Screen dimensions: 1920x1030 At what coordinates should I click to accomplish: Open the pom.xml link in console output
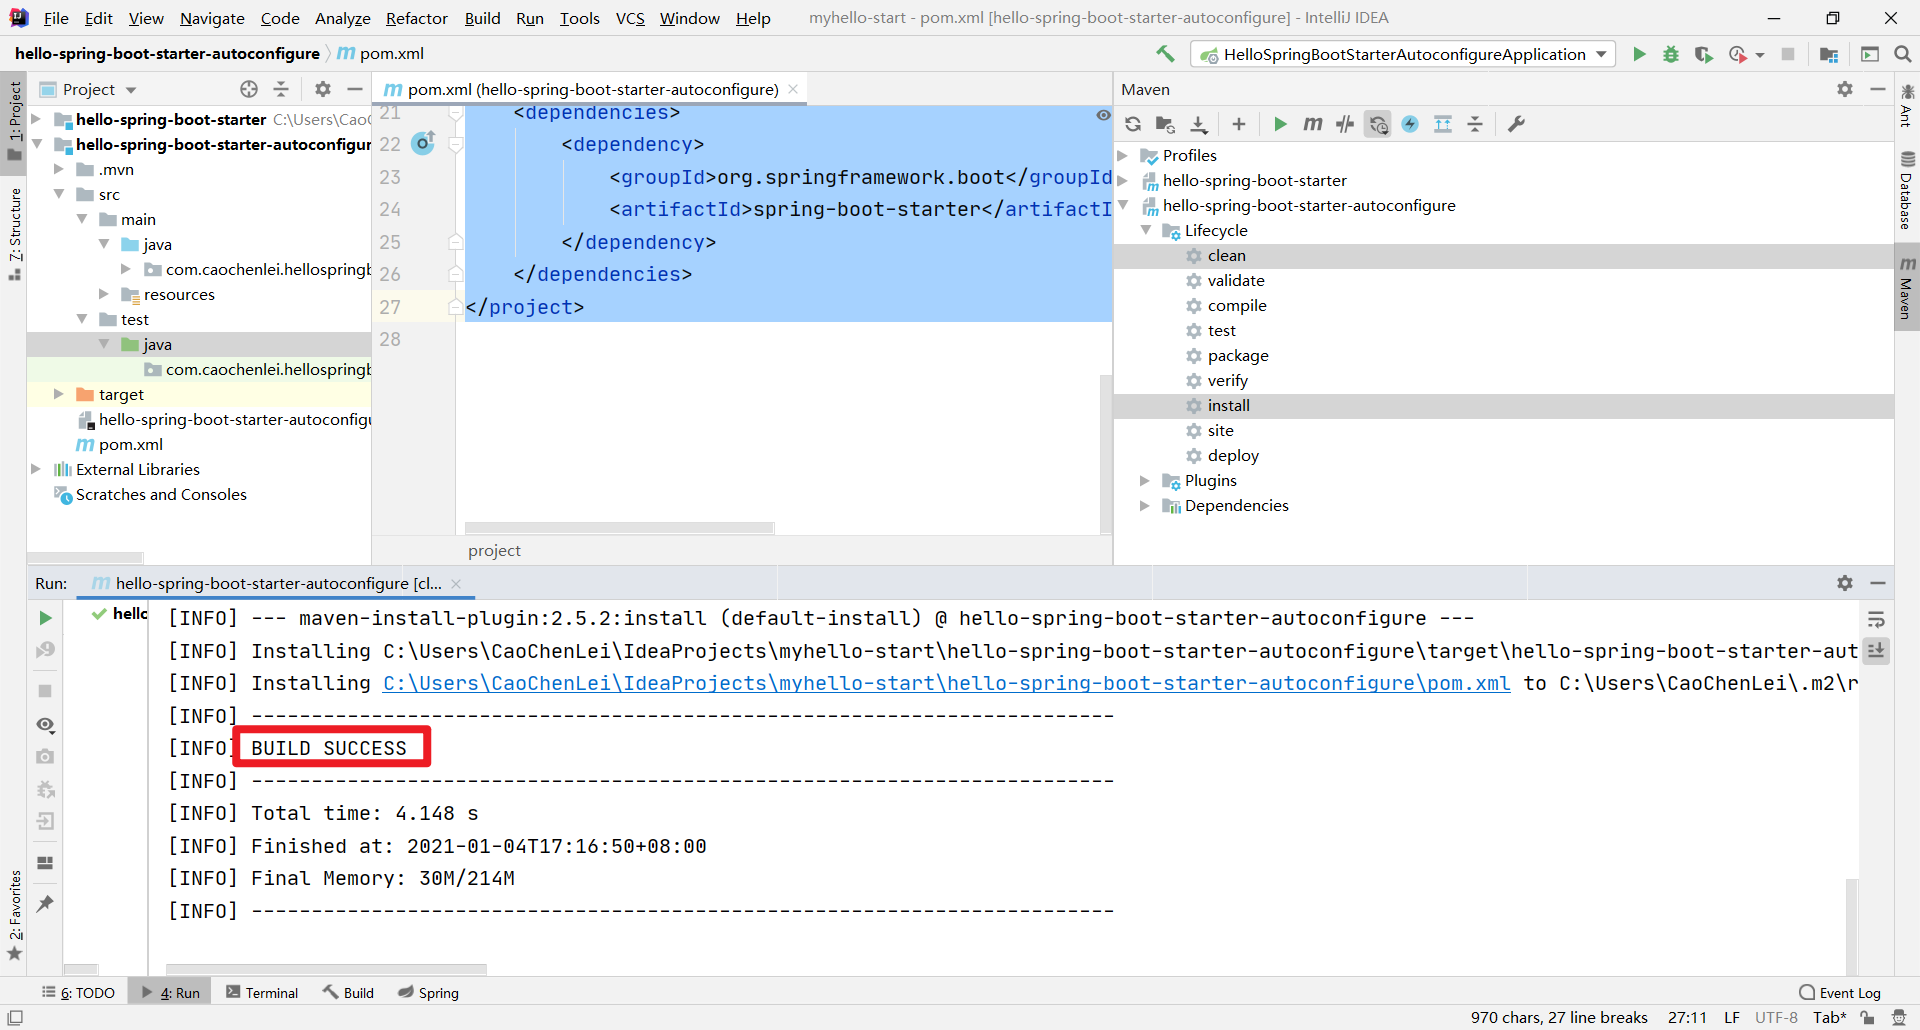(946, 683)
